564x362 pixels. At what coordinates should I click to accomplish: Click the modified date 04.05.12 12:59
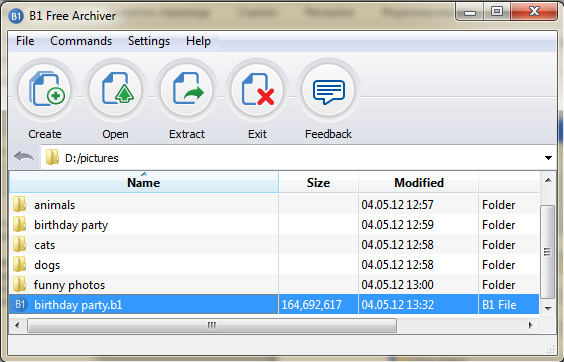coord(397,225)
